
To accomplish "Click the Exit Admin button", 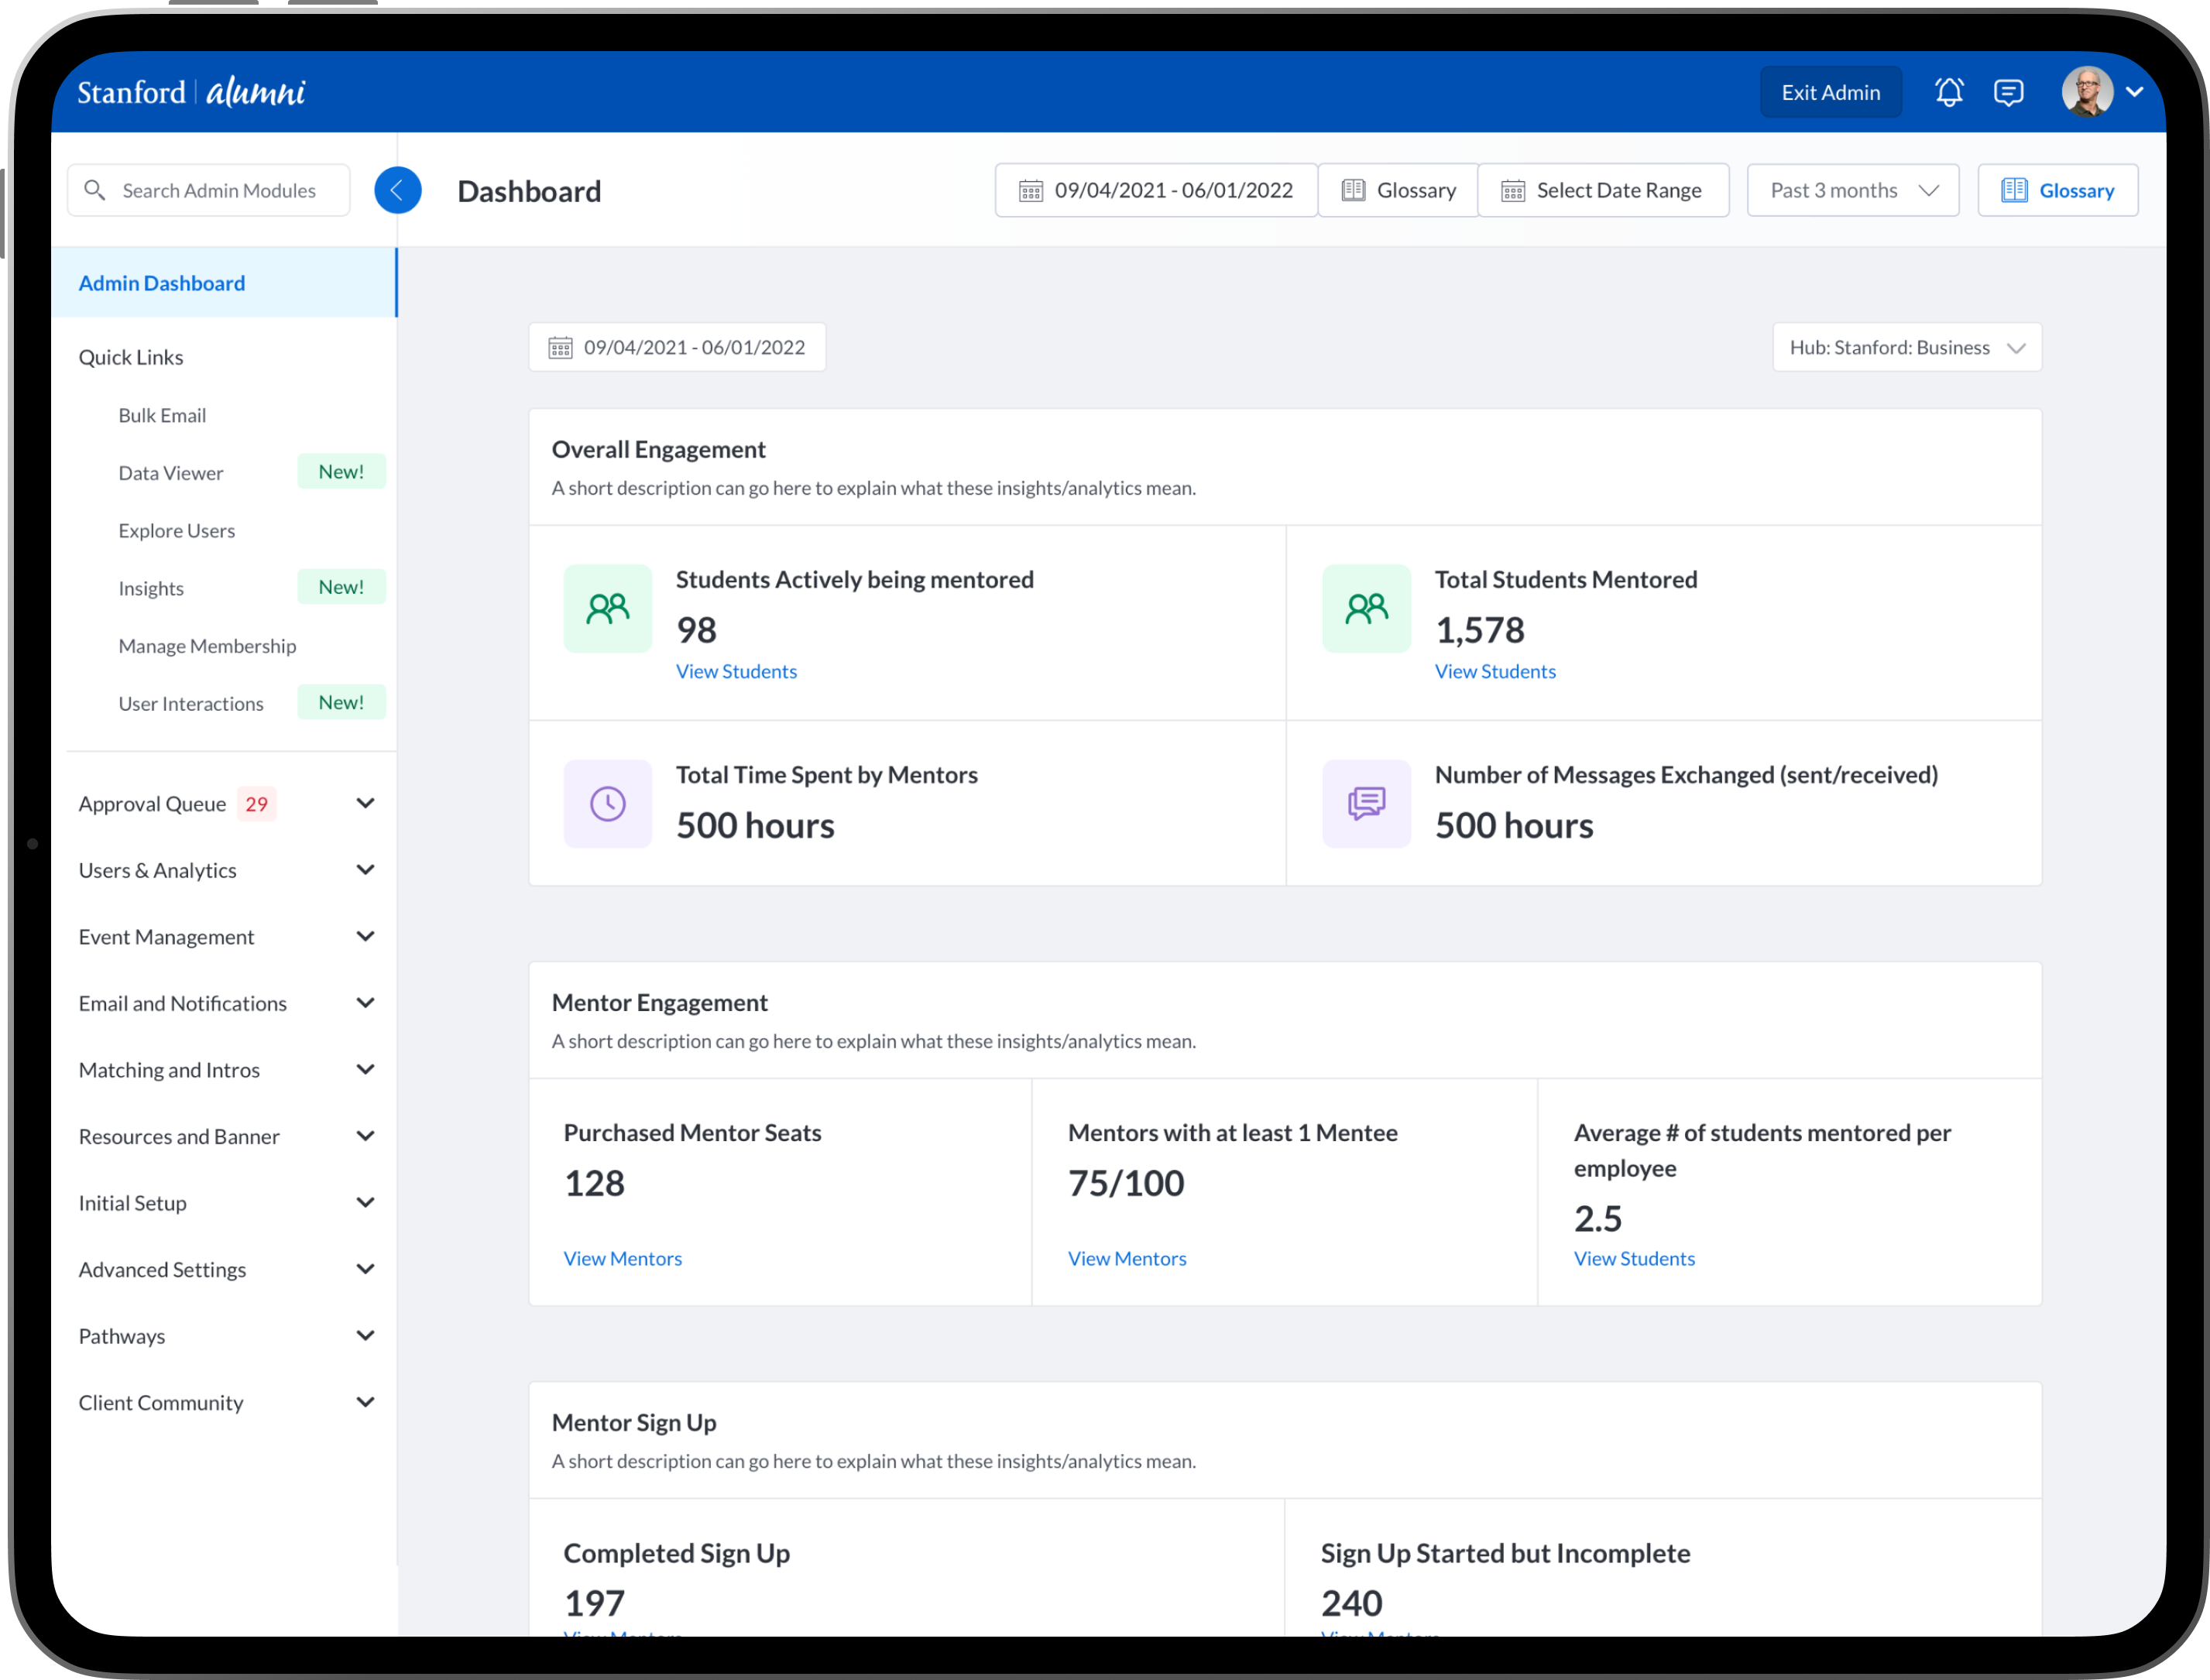I will click(x=1830, y=92).
